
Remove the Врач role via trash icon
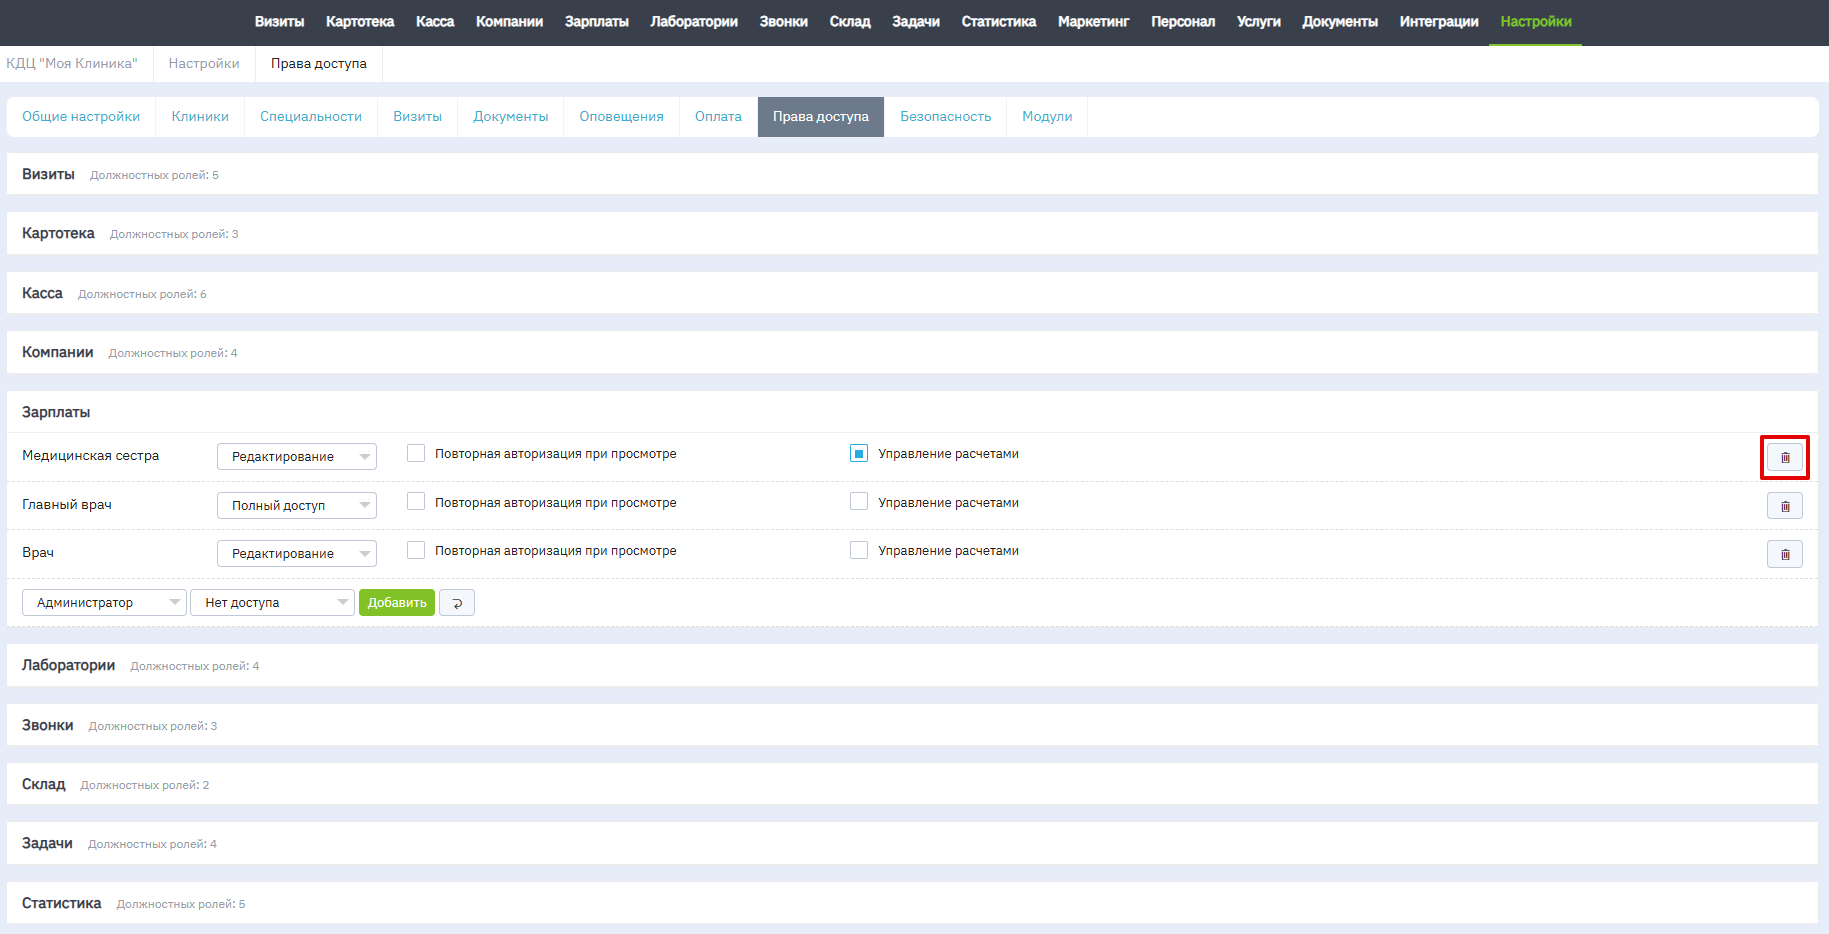(x=1784, y=554)
